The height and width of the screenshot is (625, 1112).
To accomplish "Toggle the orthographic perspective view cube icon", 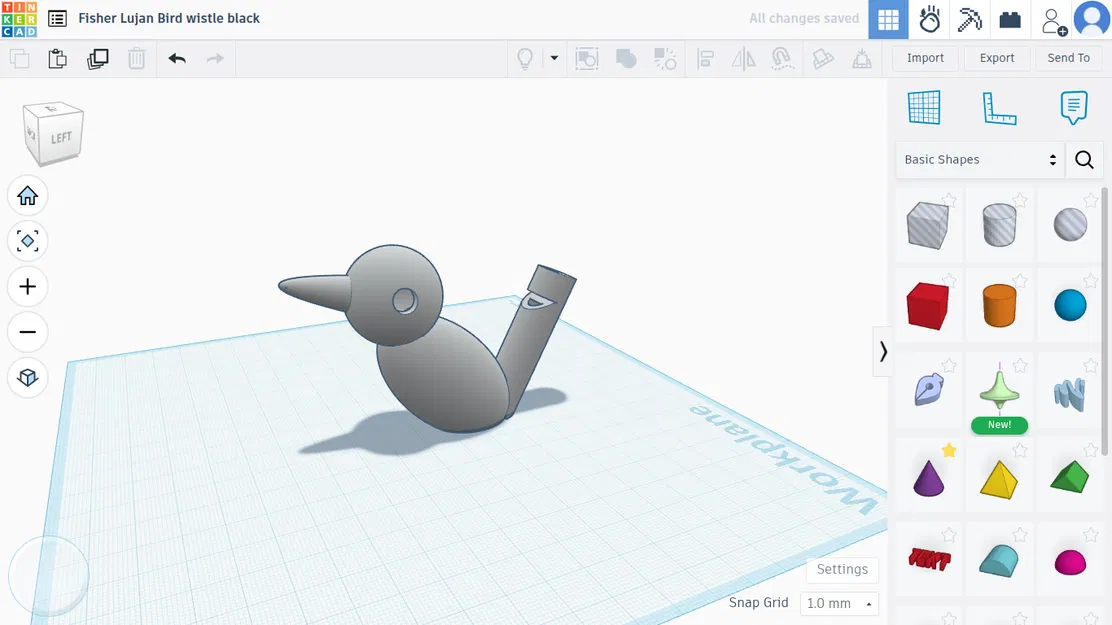I will tap(28, 377).
